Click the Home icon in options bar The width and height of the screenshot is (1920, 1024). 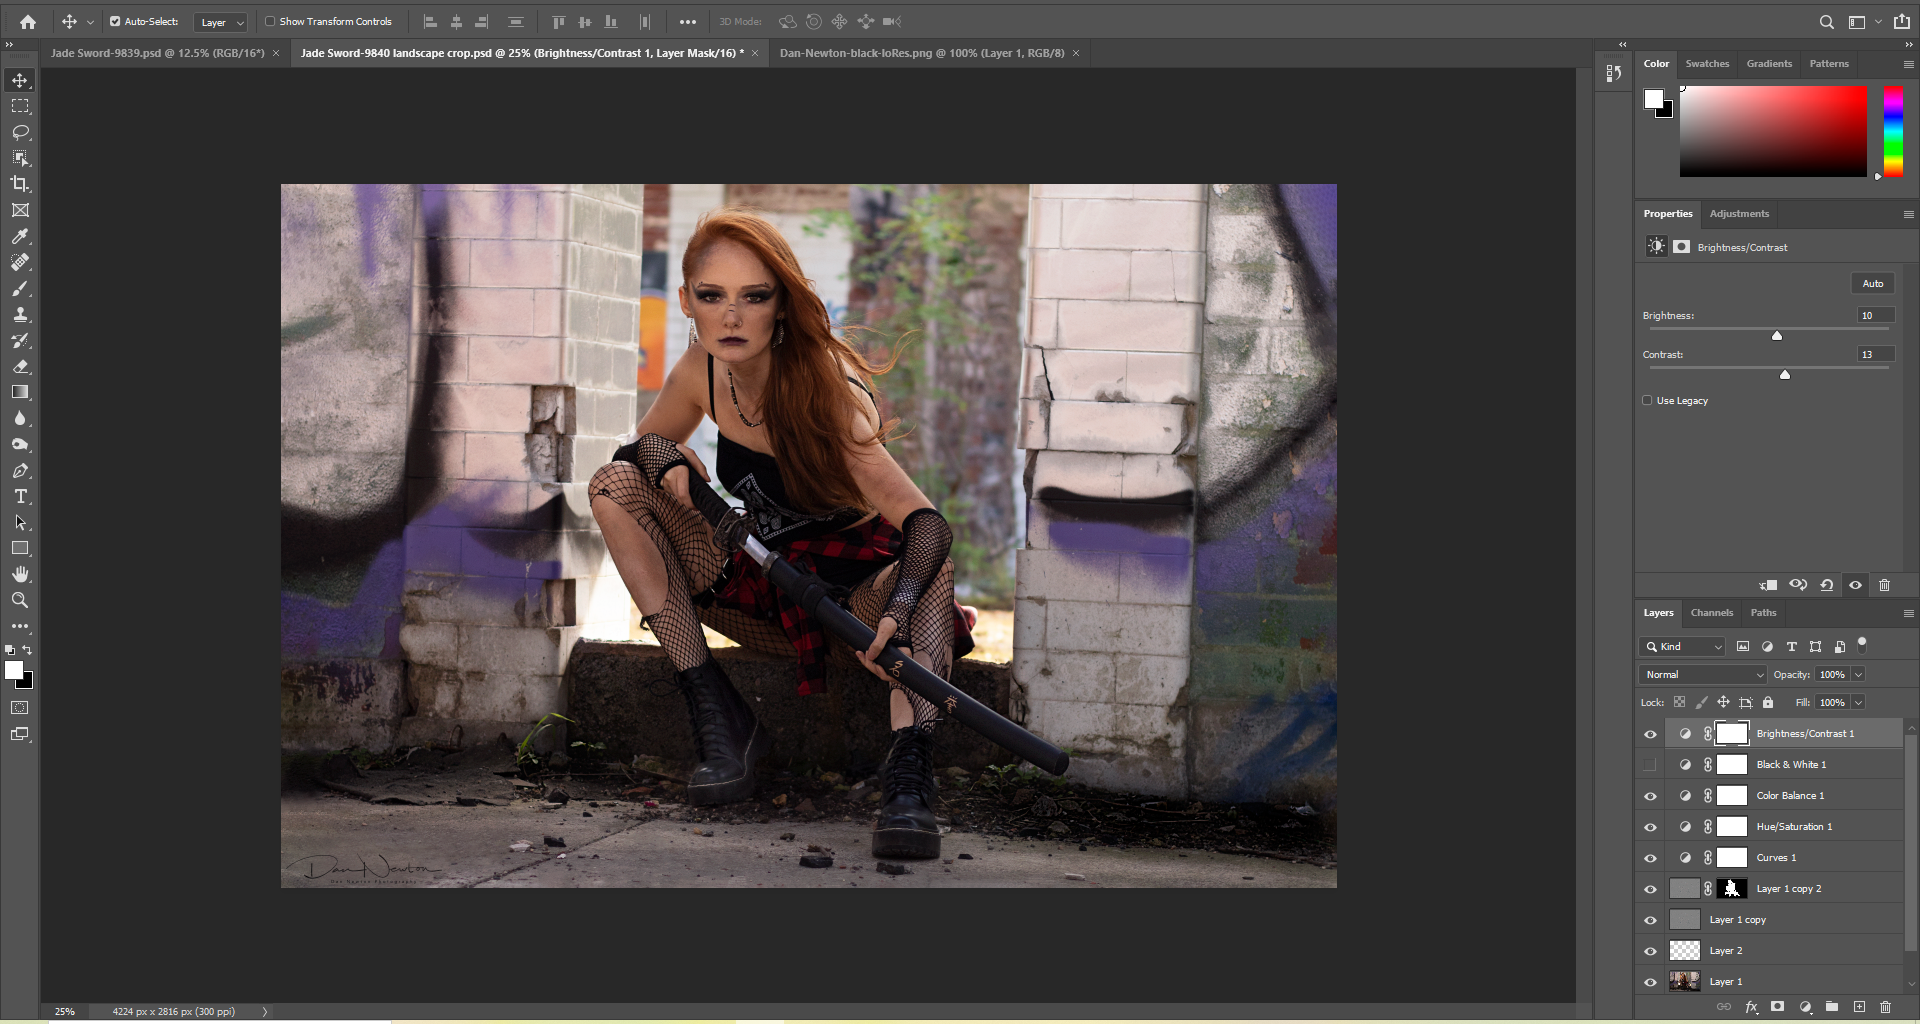click(x=28, y=21)
